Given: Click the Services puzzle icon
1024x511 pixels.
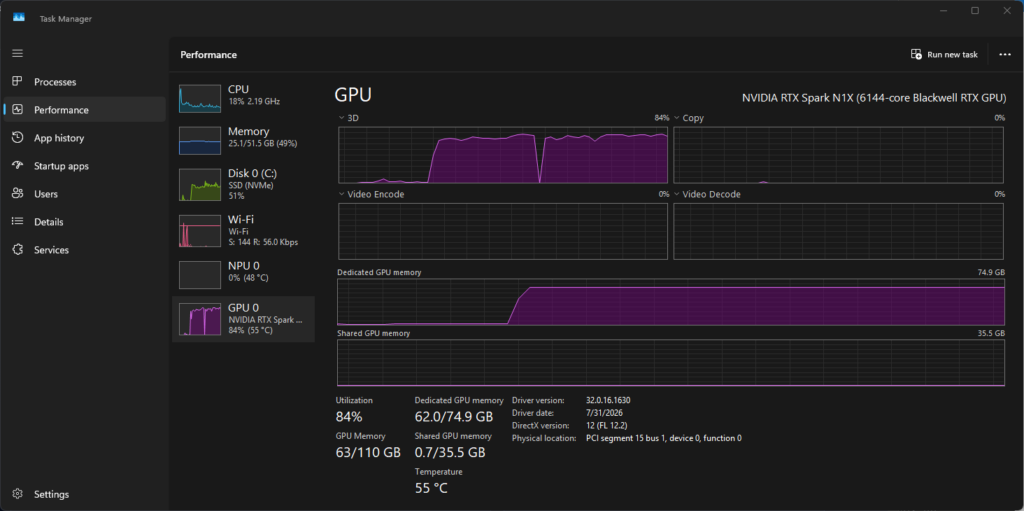Looking at the screenshot, I should pos(18,250).
